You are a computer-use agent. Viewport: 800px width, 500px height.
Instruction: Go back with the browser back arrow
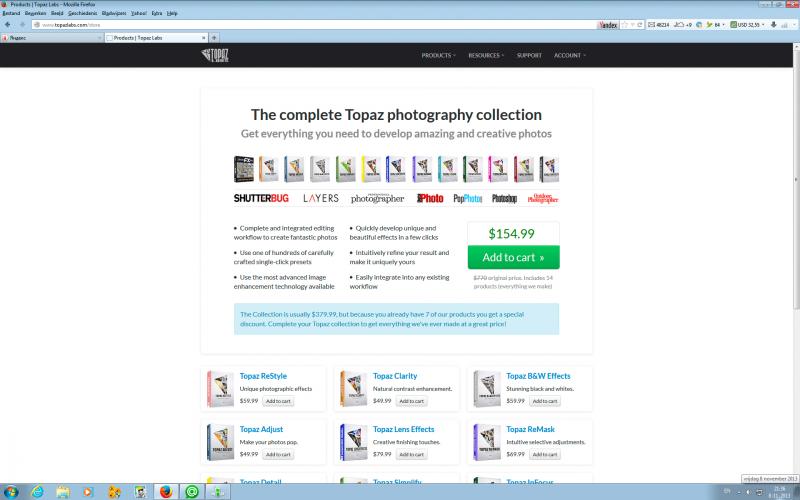[x=8, y=24]
